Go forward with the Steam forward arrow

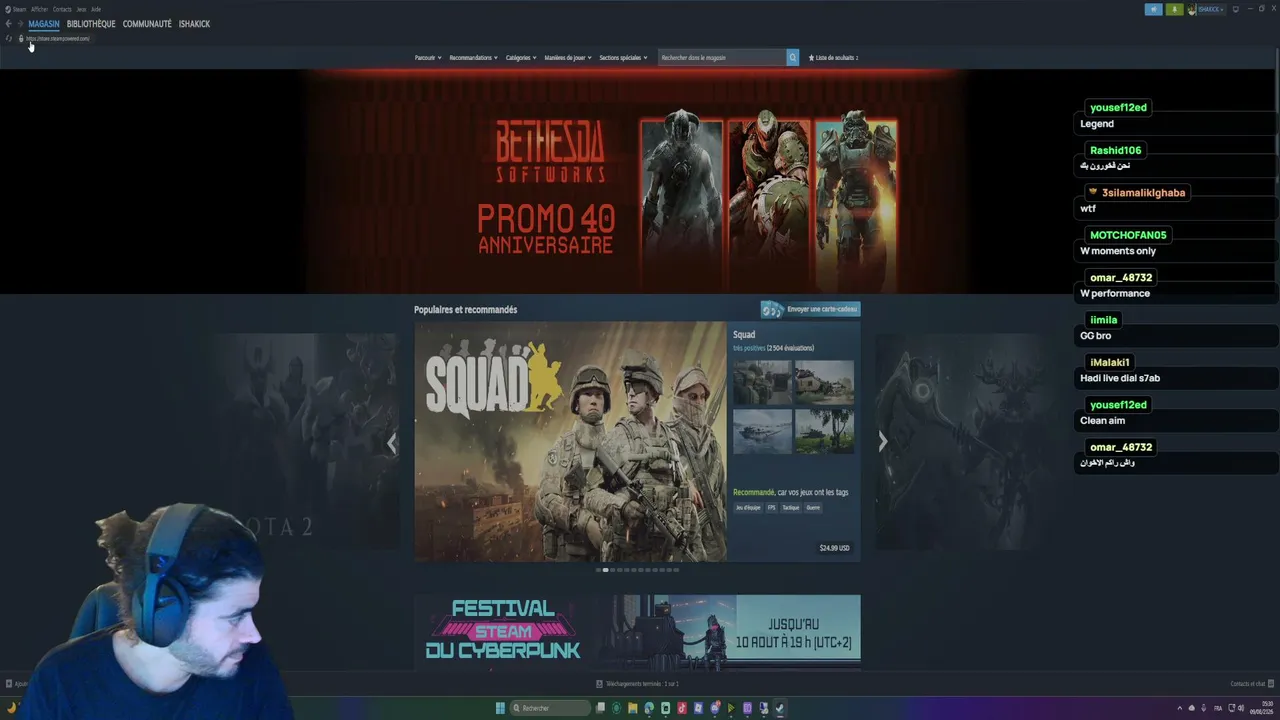point(20,24)
